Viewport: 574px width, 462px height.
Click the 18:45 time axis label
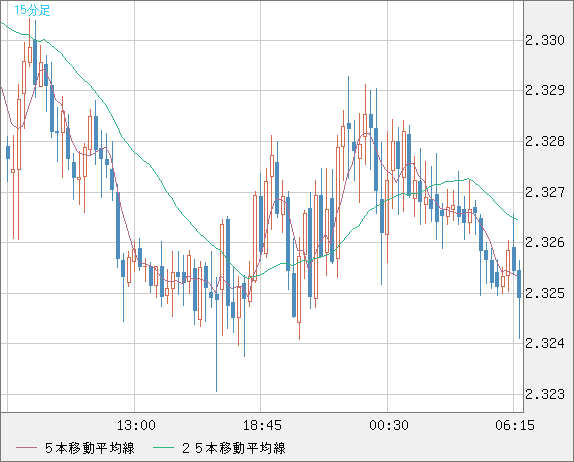[262, 425]
